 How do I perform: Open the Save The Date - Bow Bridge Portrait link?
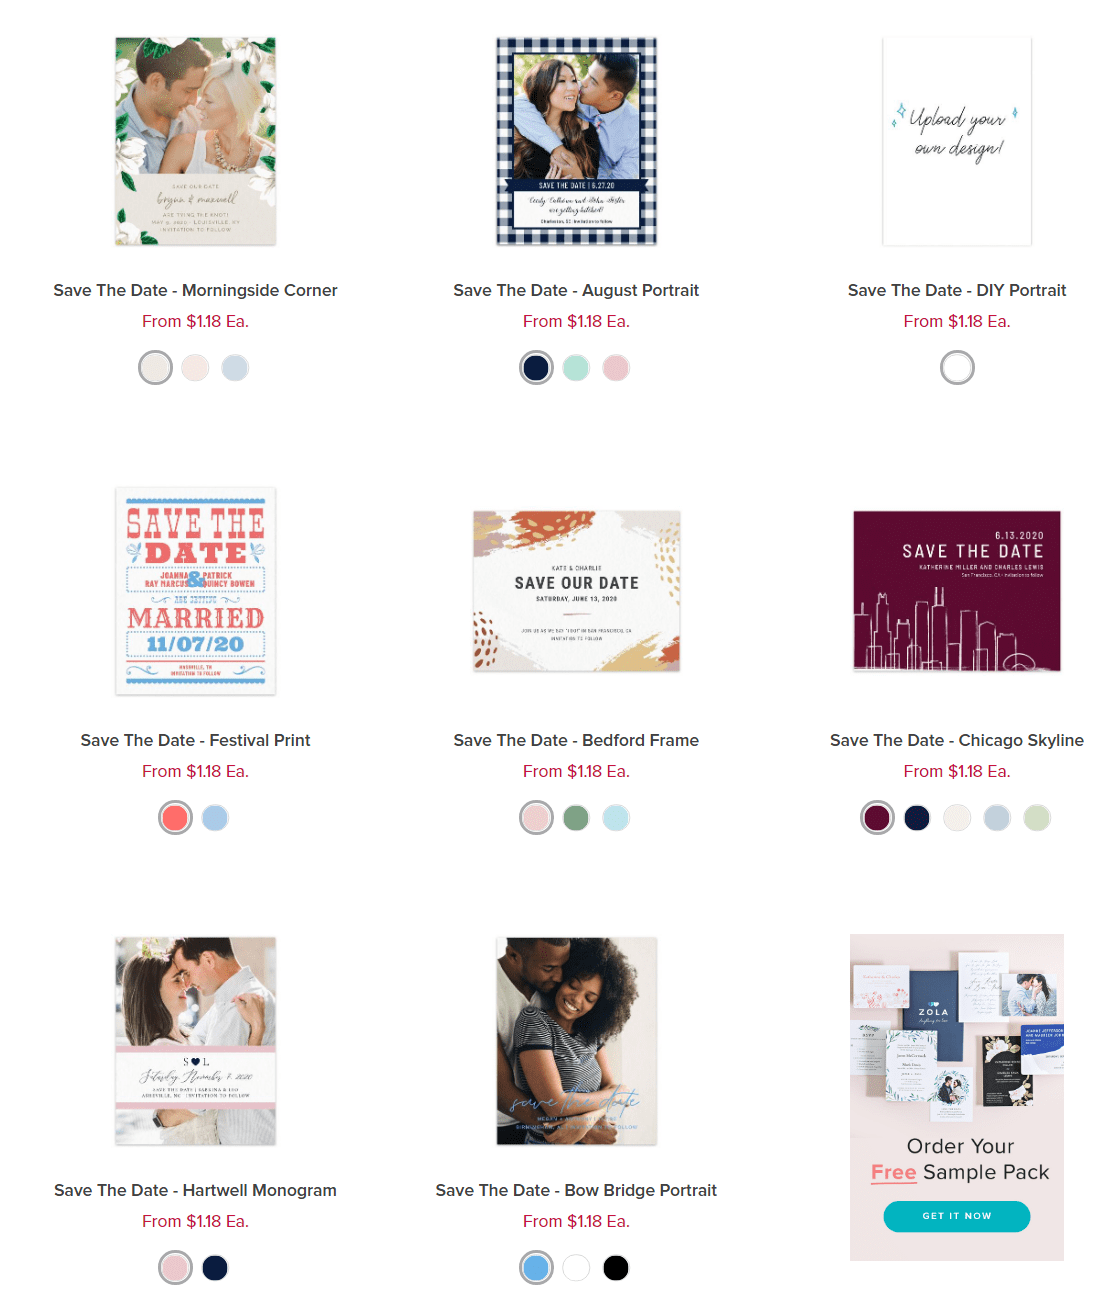[x=576, y=1190]
